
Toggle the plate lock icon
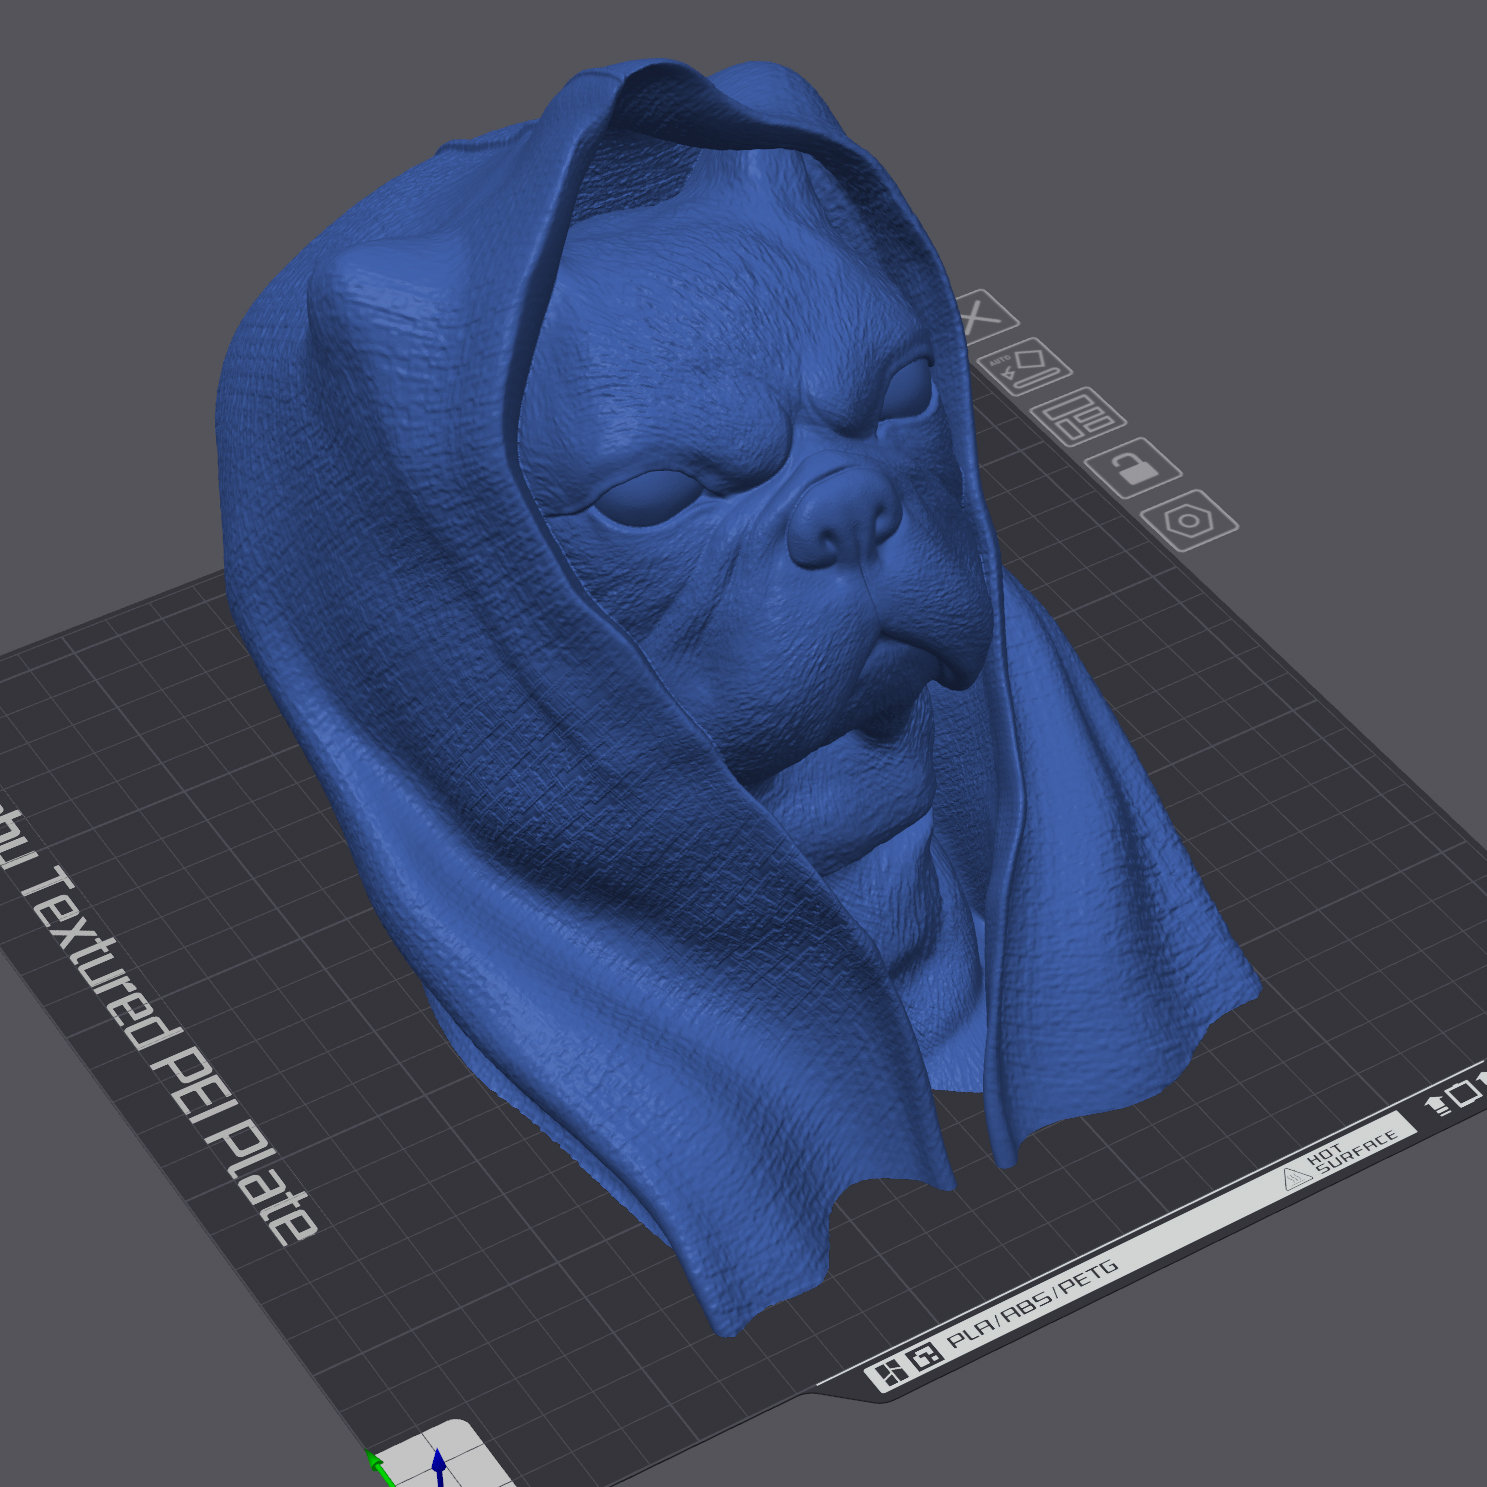(x=1133, y=467)
